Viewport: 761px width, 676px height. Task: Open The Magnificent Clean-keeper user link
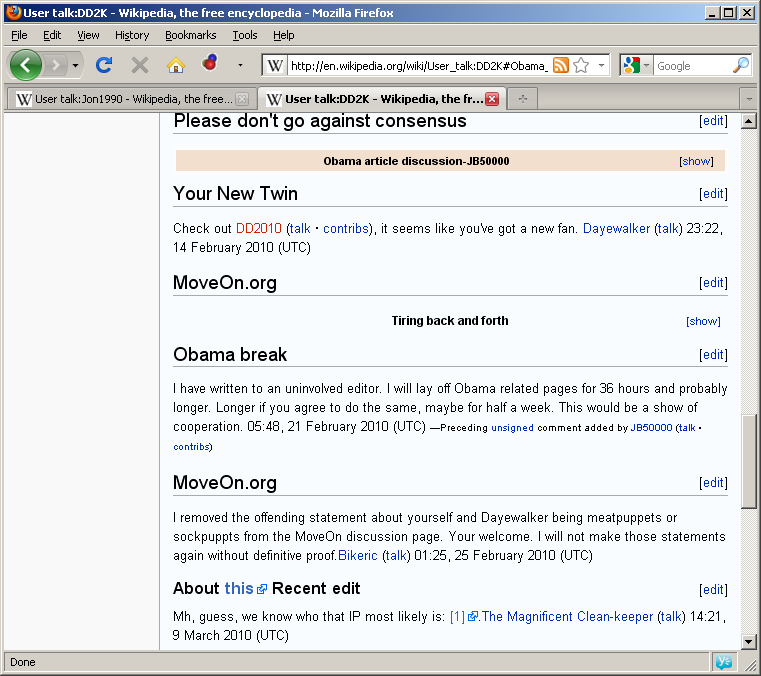[x=567, y=617]
